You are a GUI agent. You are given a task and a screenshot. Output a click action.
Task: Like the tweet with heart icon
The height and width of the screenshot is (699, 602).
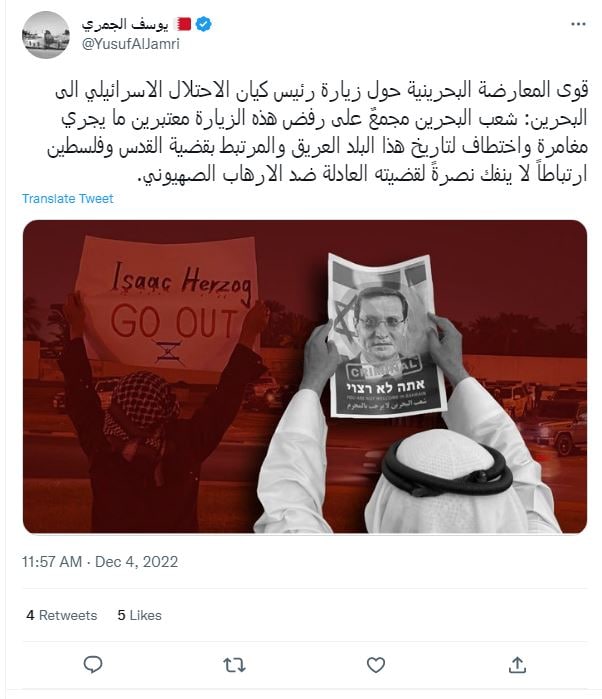(x=375, y=665)
